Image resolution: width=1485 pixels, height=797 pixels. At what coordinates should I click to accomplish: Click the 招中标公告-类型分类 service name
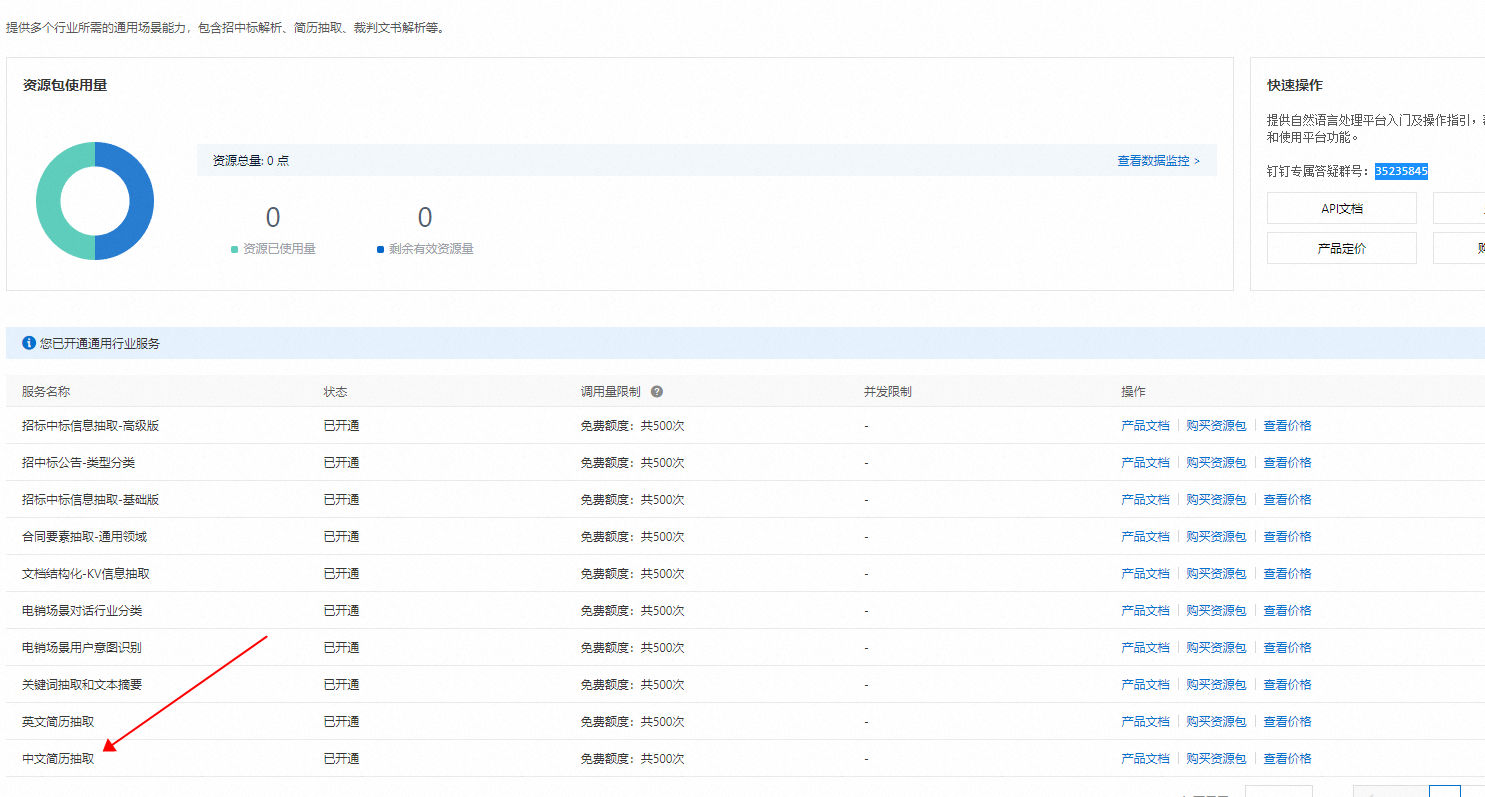tap(78, 462)
